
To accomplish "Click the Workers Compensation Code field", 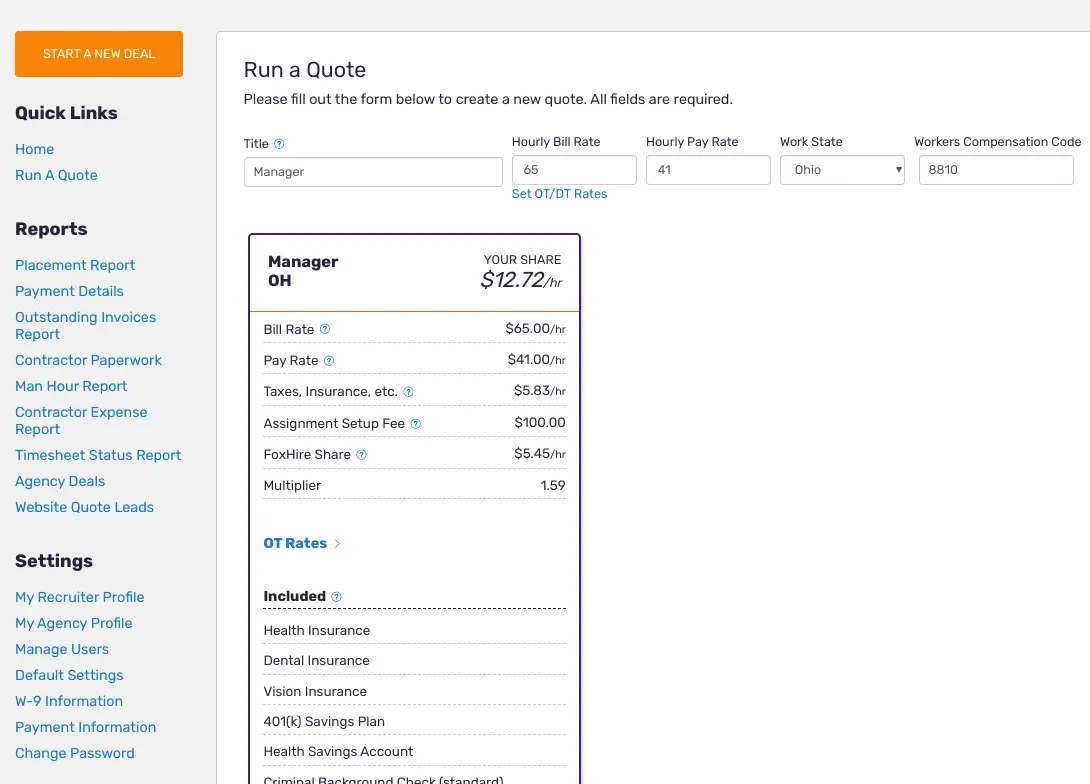I will (x=996, y=170).
